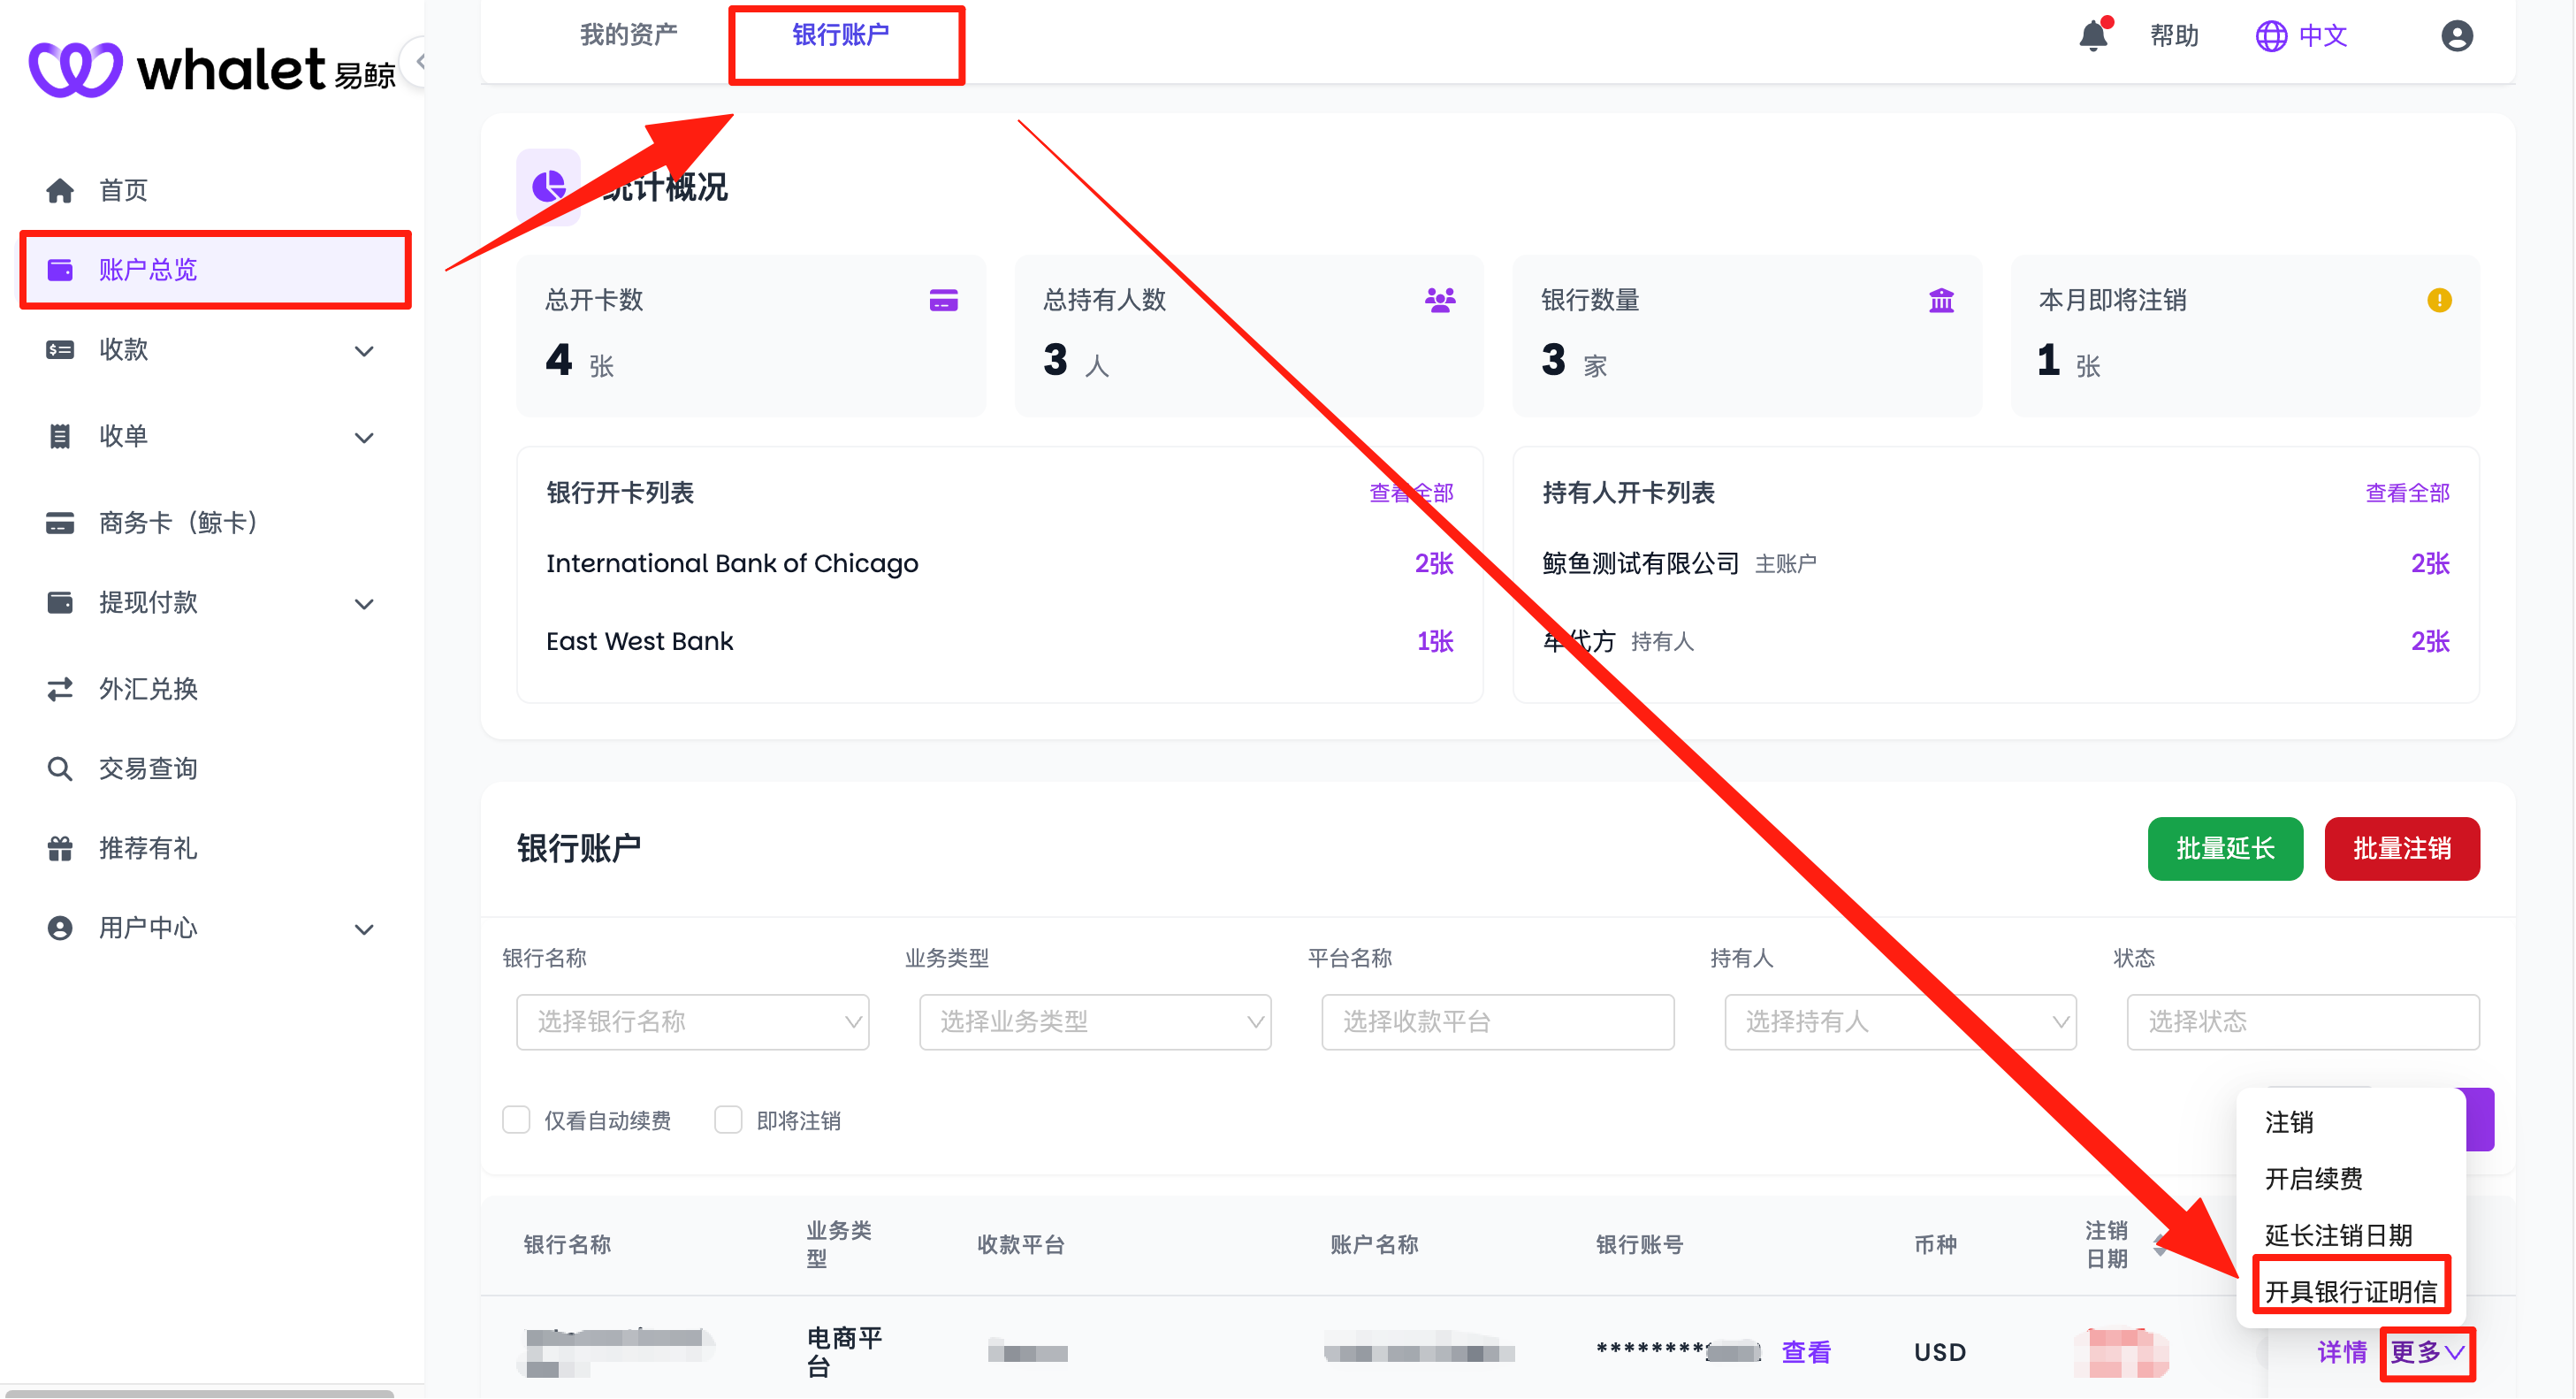Select the 账户总览 sidebar icon
The image size is (2576, 1399).
tap(61, 270)
